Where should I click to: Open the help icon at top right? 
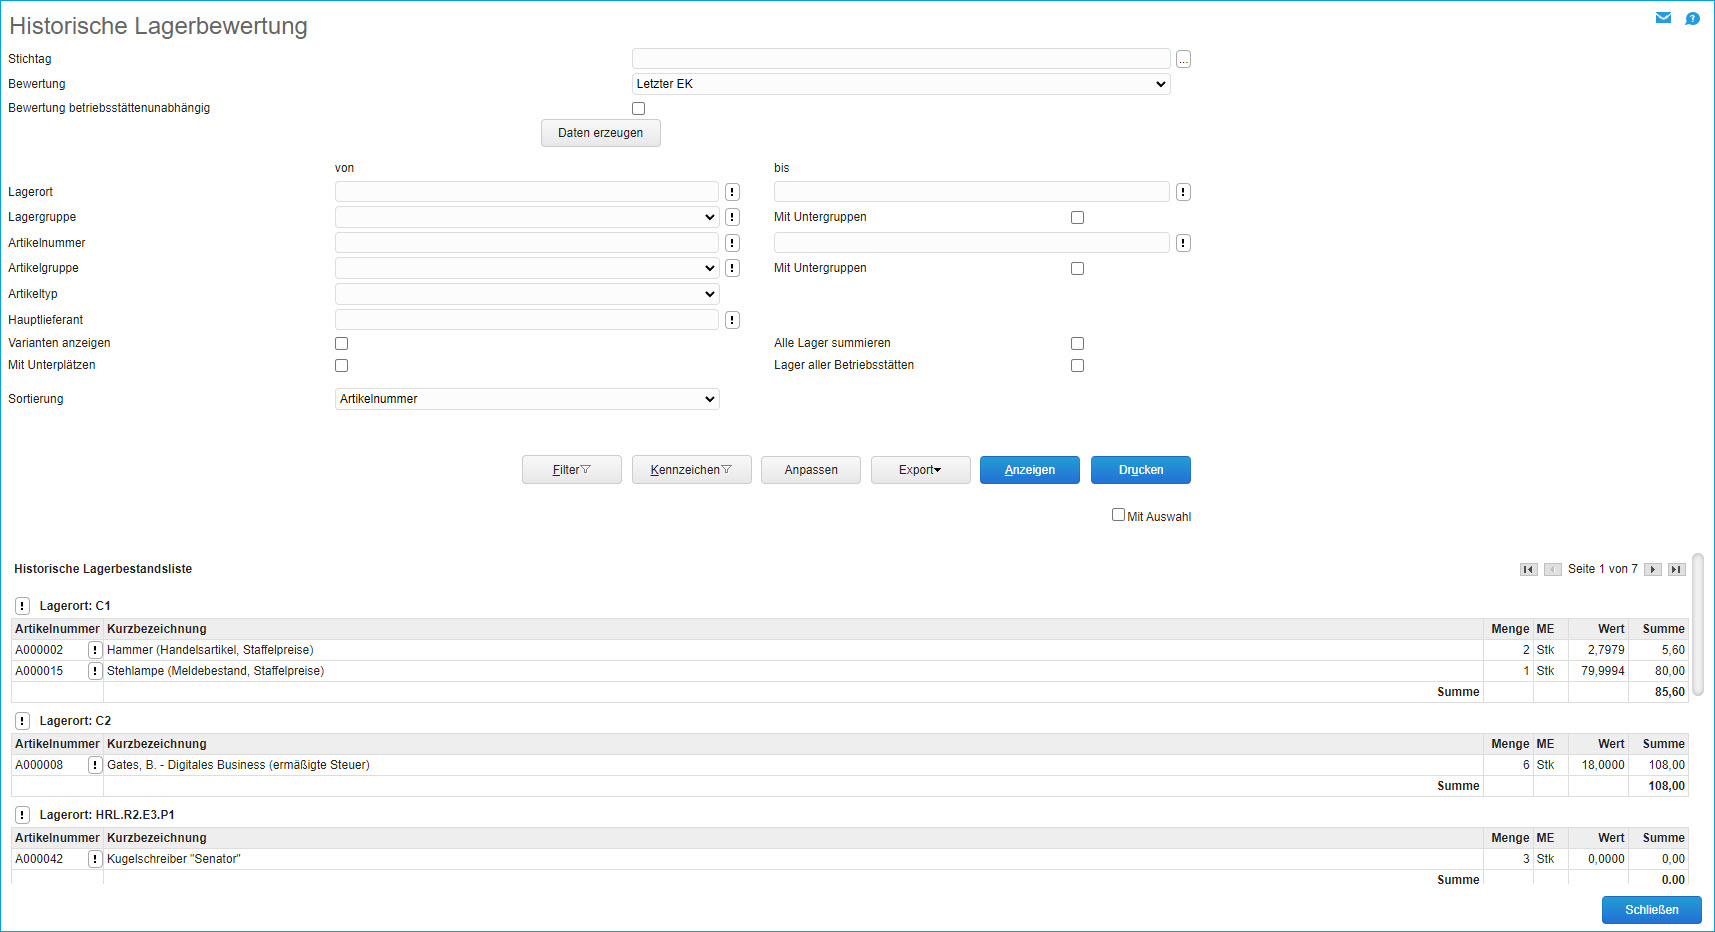point(1692,18)
